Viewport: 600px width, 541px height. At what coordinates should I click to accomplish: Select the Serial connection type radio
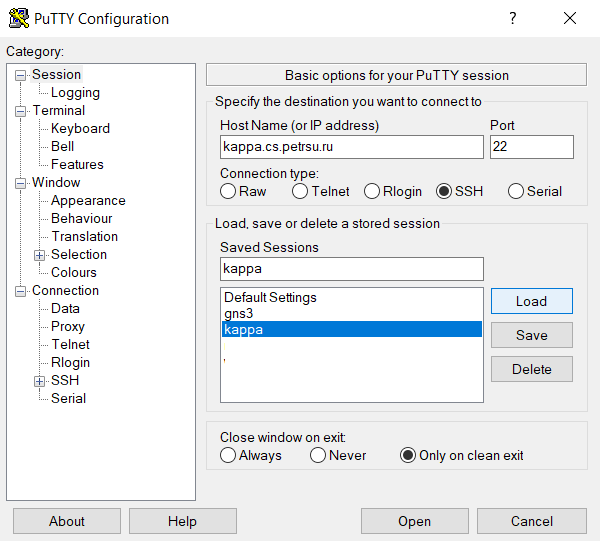tap(516, 191)
